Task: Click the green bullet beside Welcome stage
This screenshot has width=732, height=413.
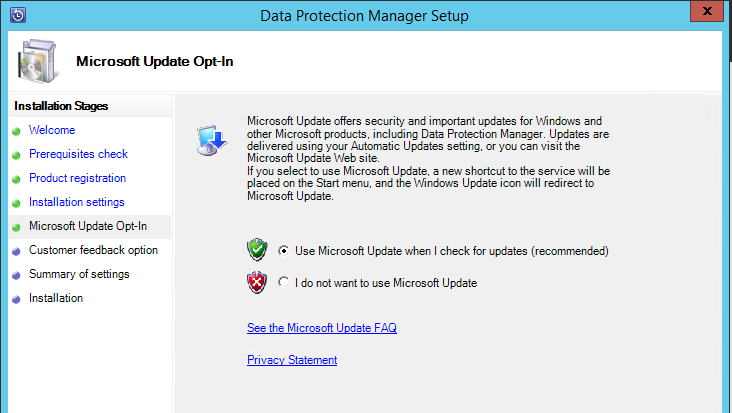Action: pos(16,131)
